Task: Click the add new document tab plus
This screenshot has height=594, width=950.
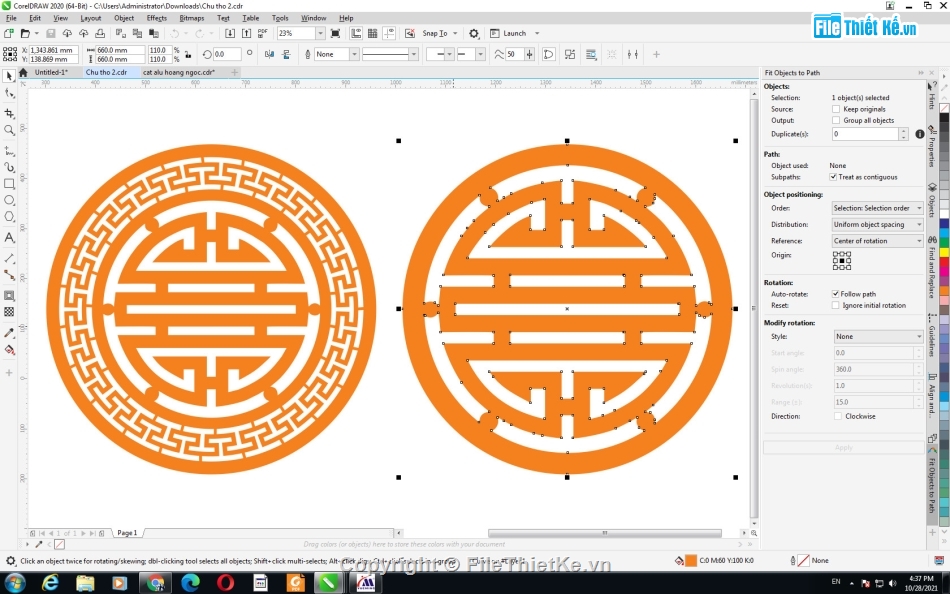Action: click(234, 72)
